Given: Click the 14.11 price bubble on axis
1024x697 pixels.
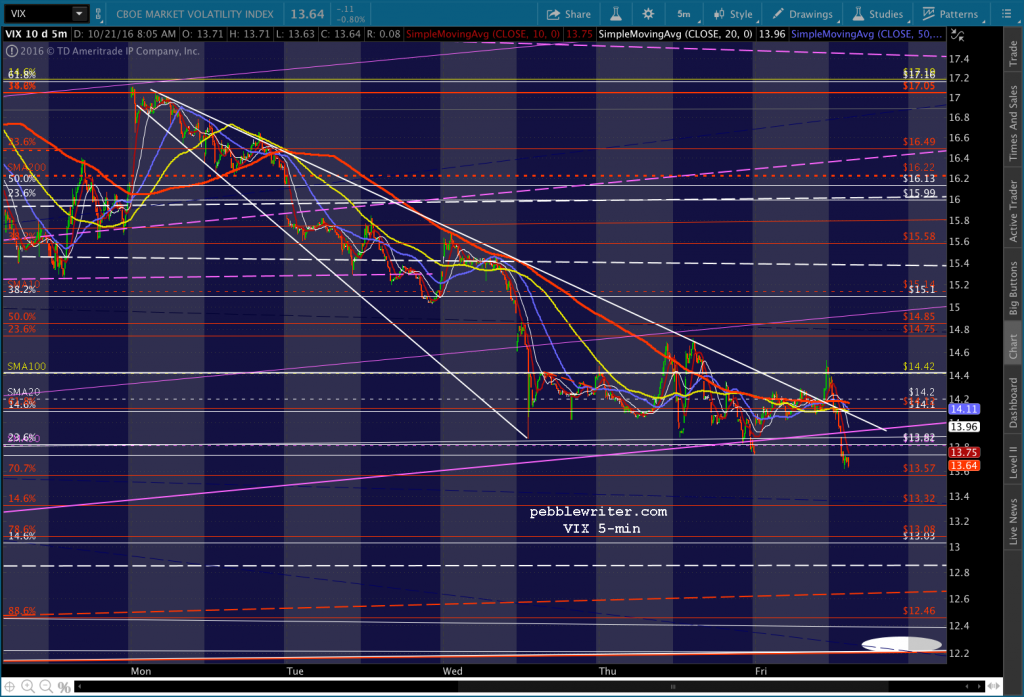Looking at the screenshot, I should coord(964,409).
